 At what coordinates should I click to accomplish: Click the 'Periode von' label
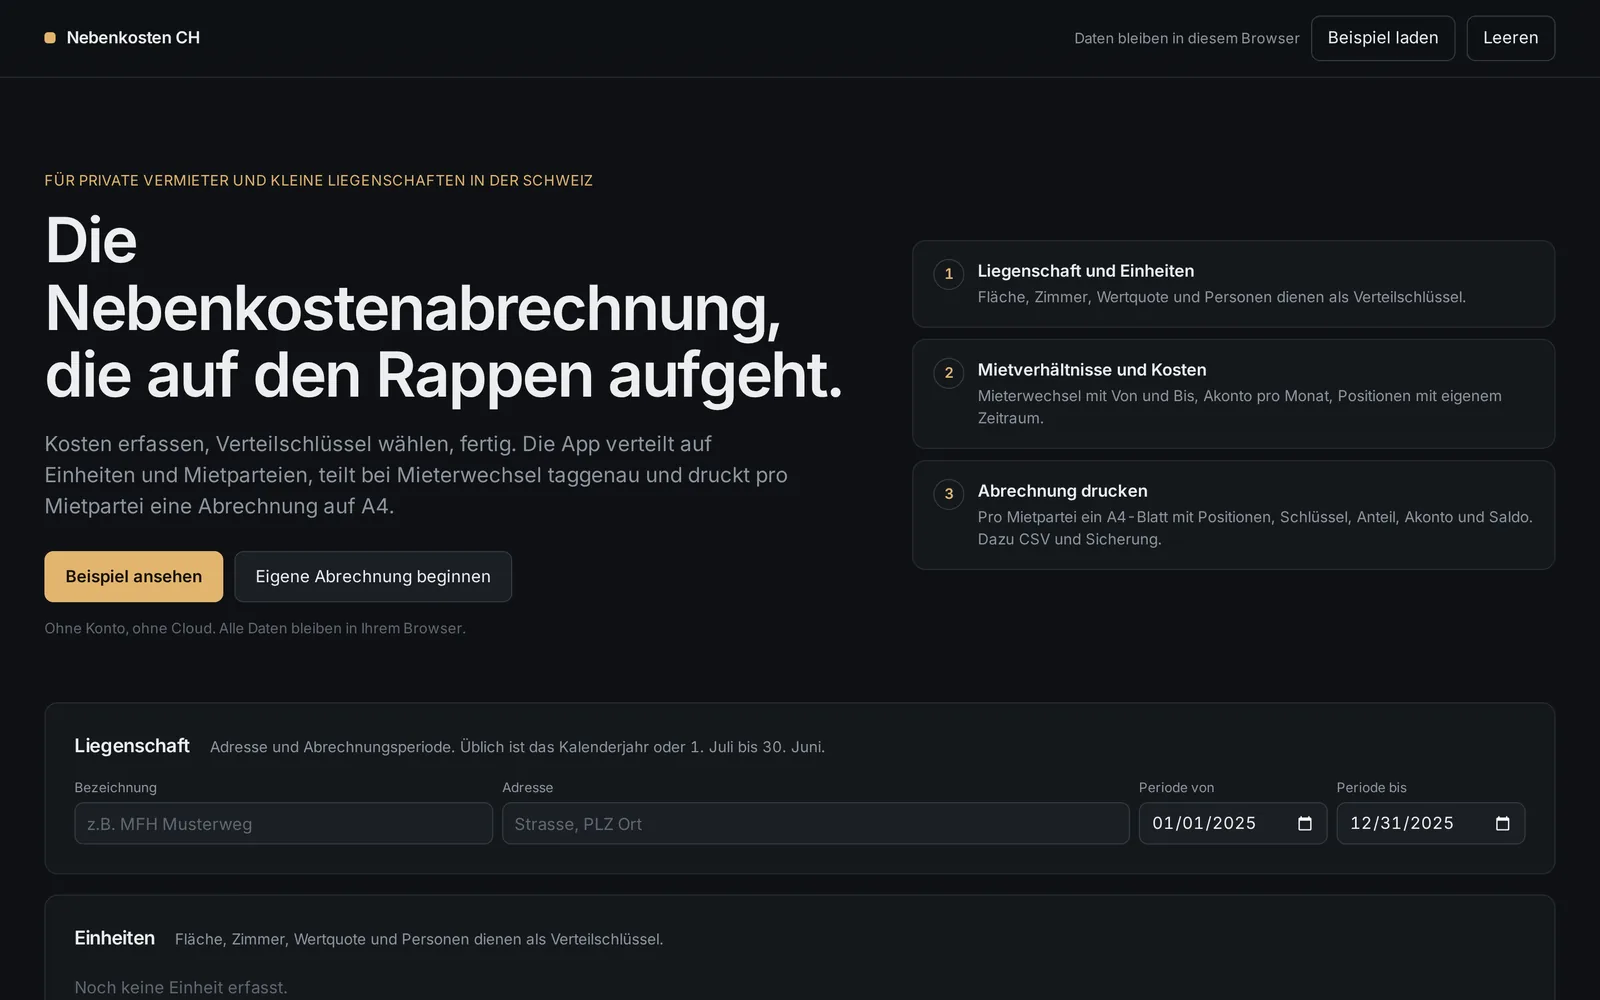tap(1176, 787)
